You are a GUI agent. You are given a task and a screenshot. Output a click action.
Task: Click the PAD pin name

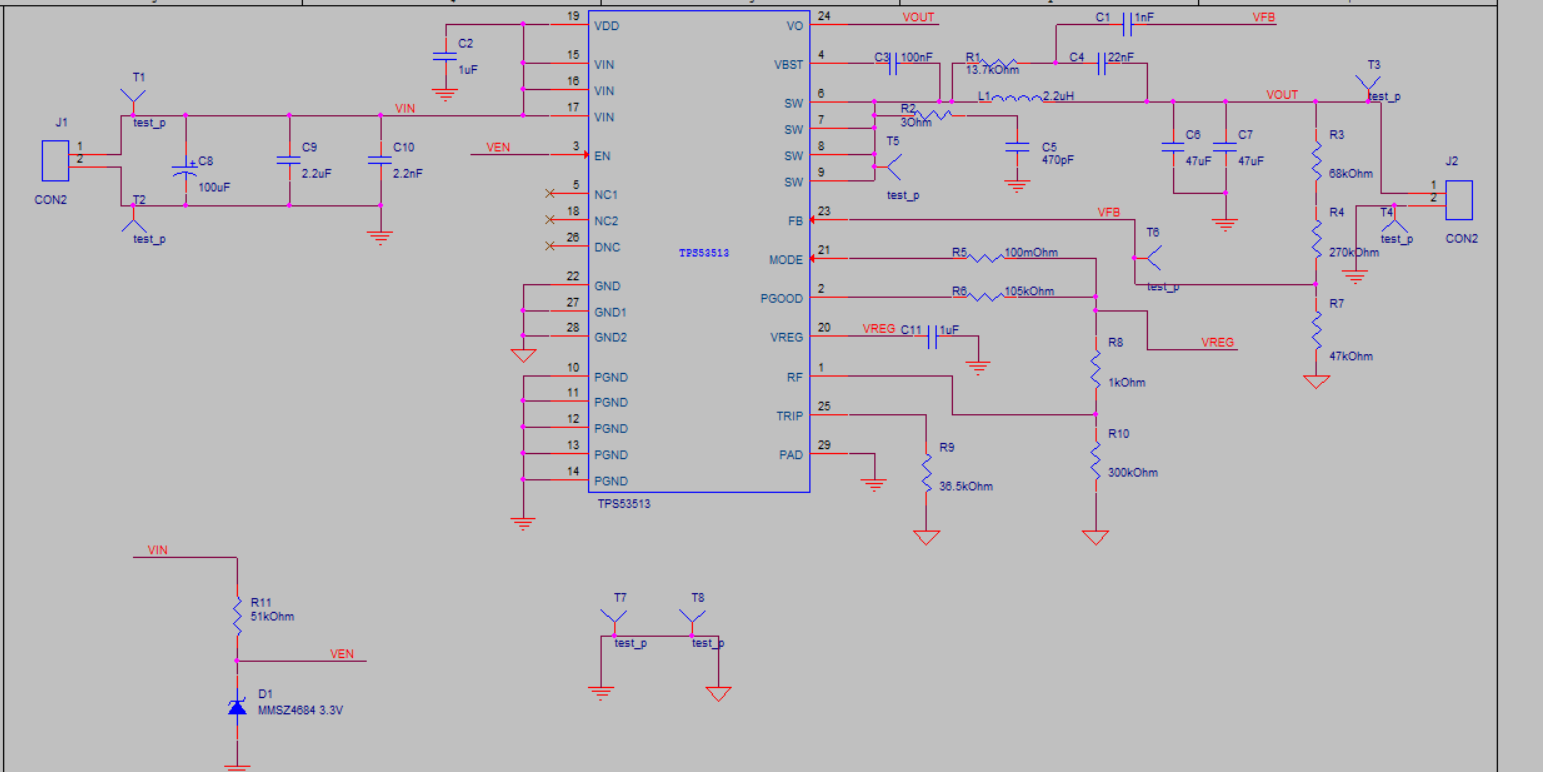[x=791, y=455]
